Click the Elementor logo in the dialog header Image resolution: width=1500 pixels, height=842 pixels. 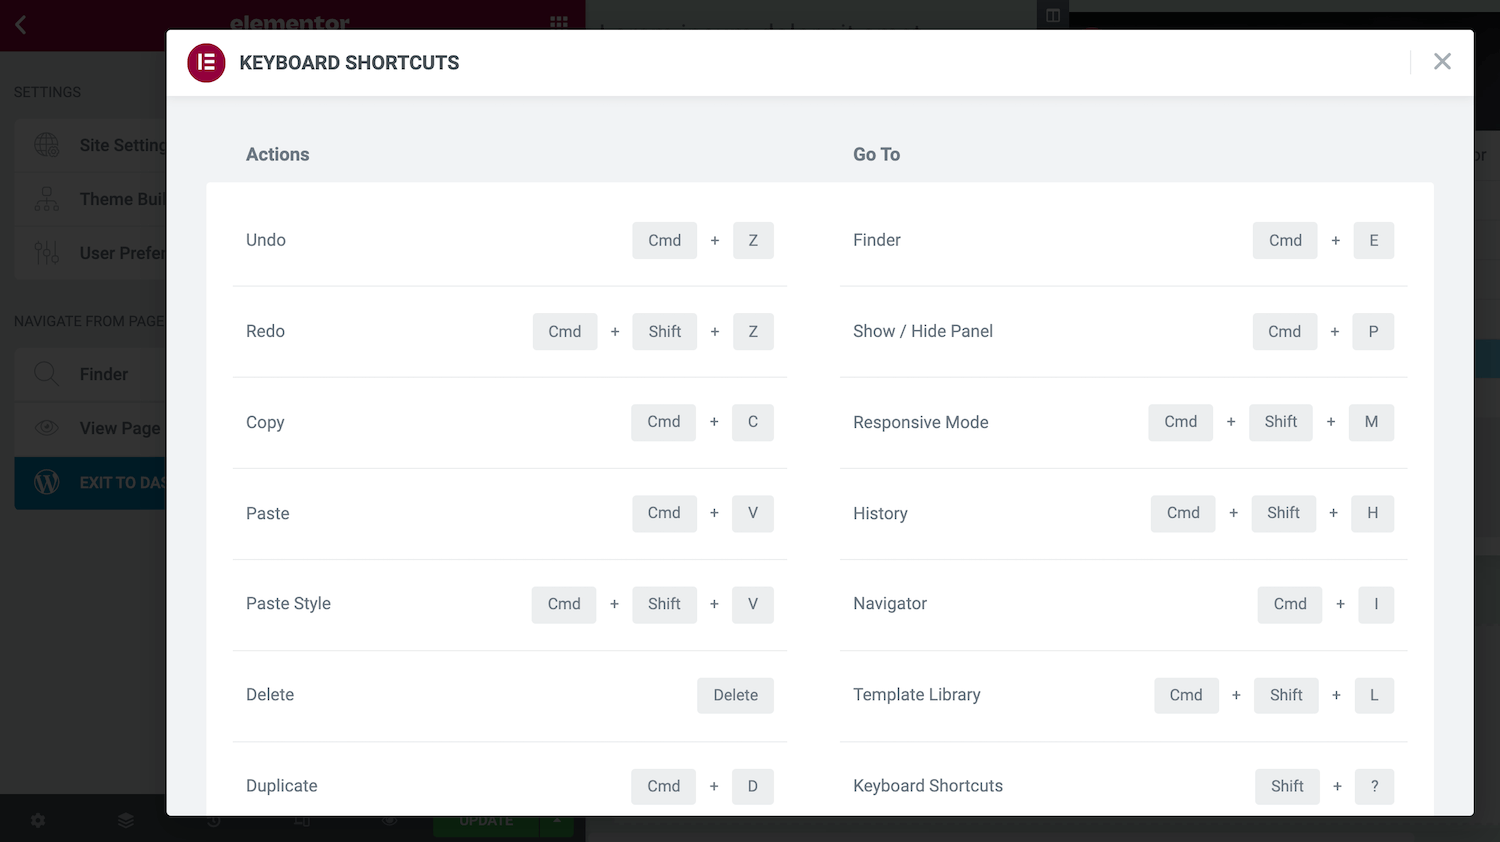pos(206,62)
